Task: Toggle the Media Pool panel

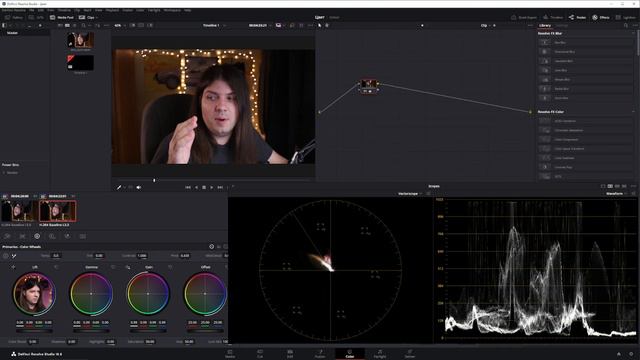Action: point(62,18)
